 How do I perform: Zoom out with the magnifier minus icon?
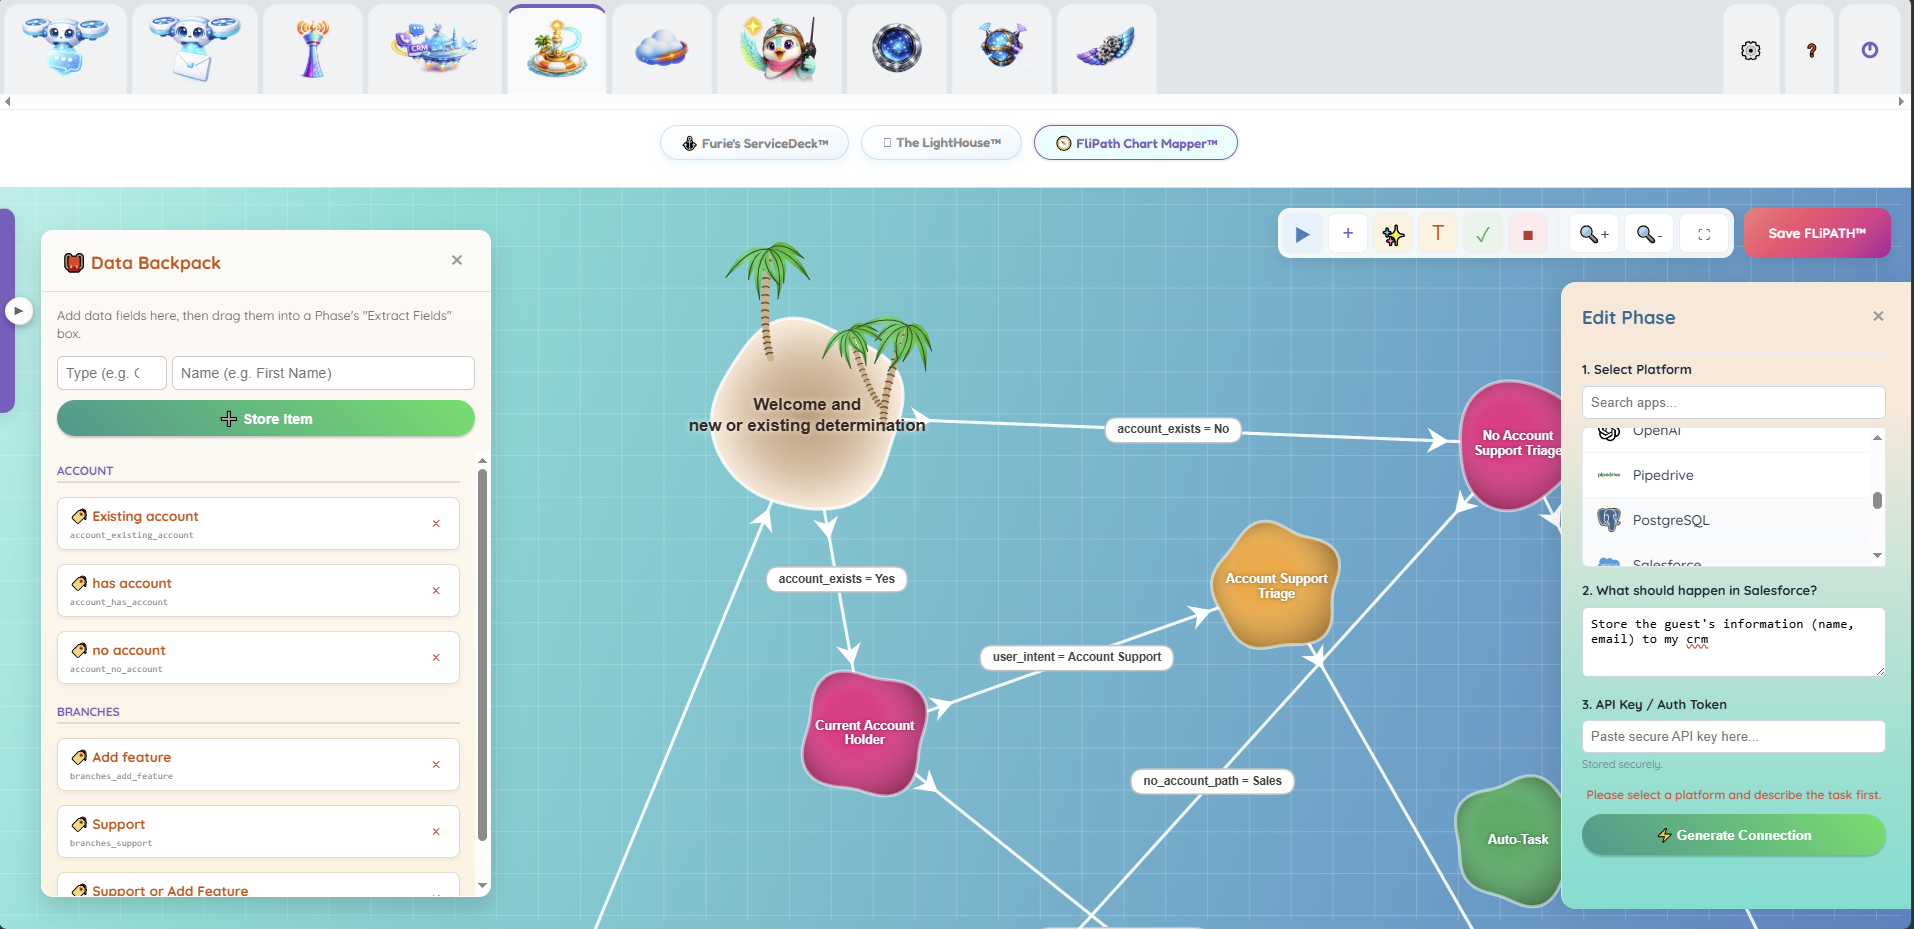coord(1648,233)
